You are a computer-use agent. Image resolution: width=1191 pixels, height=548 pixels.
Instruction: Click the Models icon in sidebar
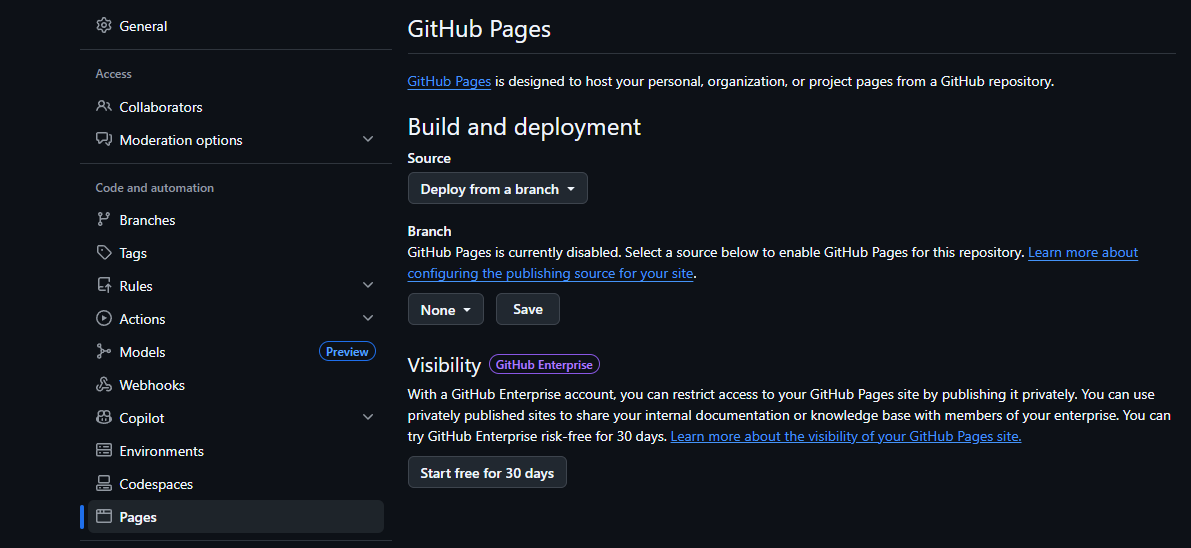click(x=103, y=352)
